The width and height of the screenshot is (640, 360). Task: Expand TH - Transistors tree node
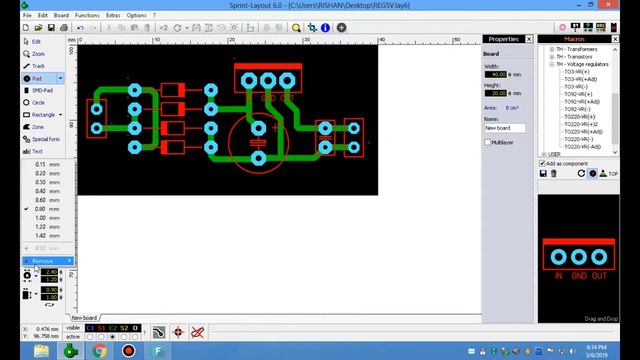[551, 57]
